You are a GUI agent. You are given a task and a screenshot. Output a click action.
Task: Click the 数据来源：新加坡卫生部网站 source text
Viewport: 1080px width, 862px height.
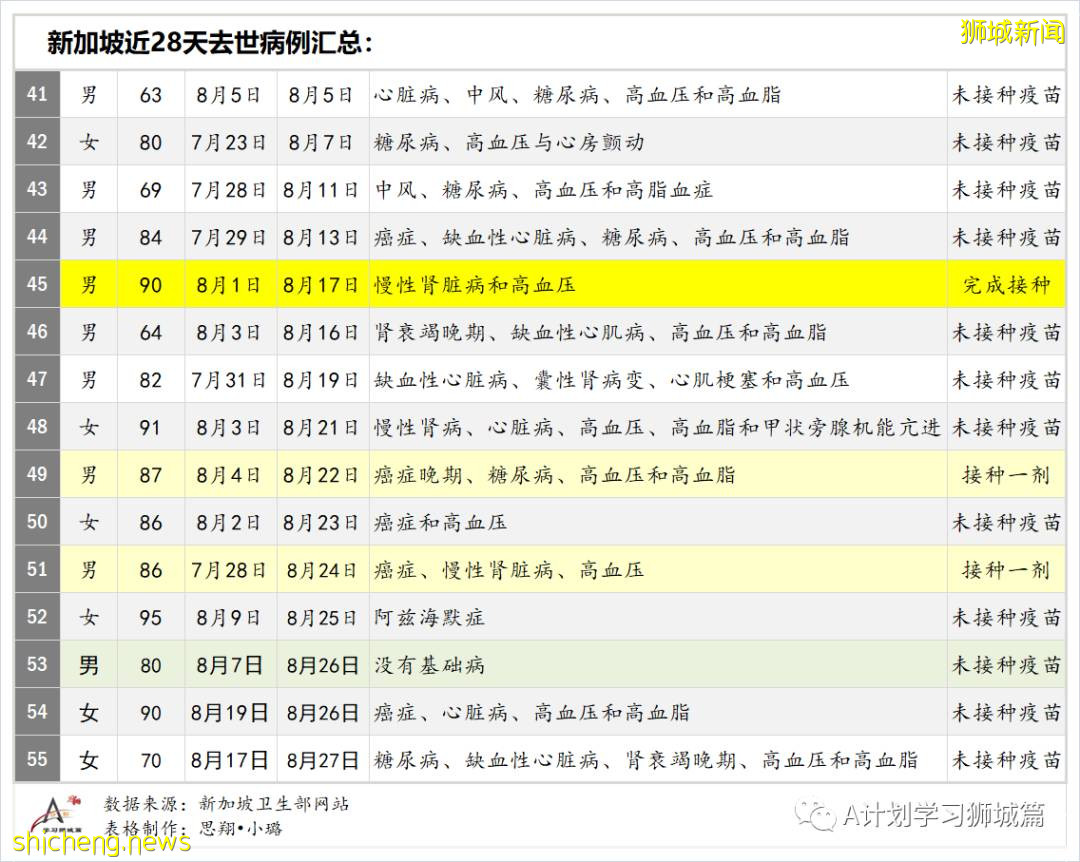coord(225,802)
